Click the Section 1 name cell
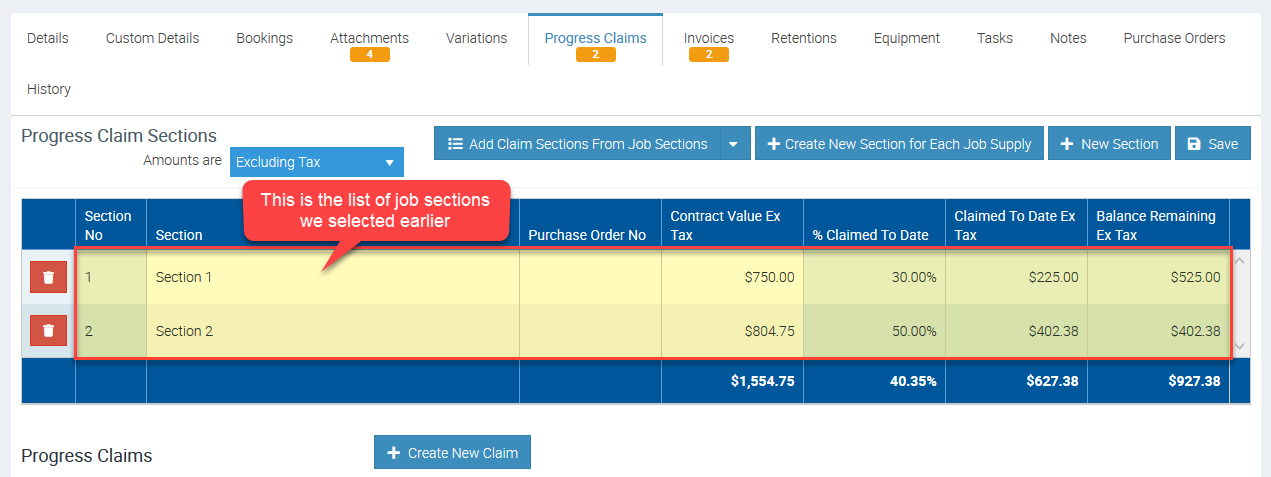1271x477 pixels. coord(332,277)
